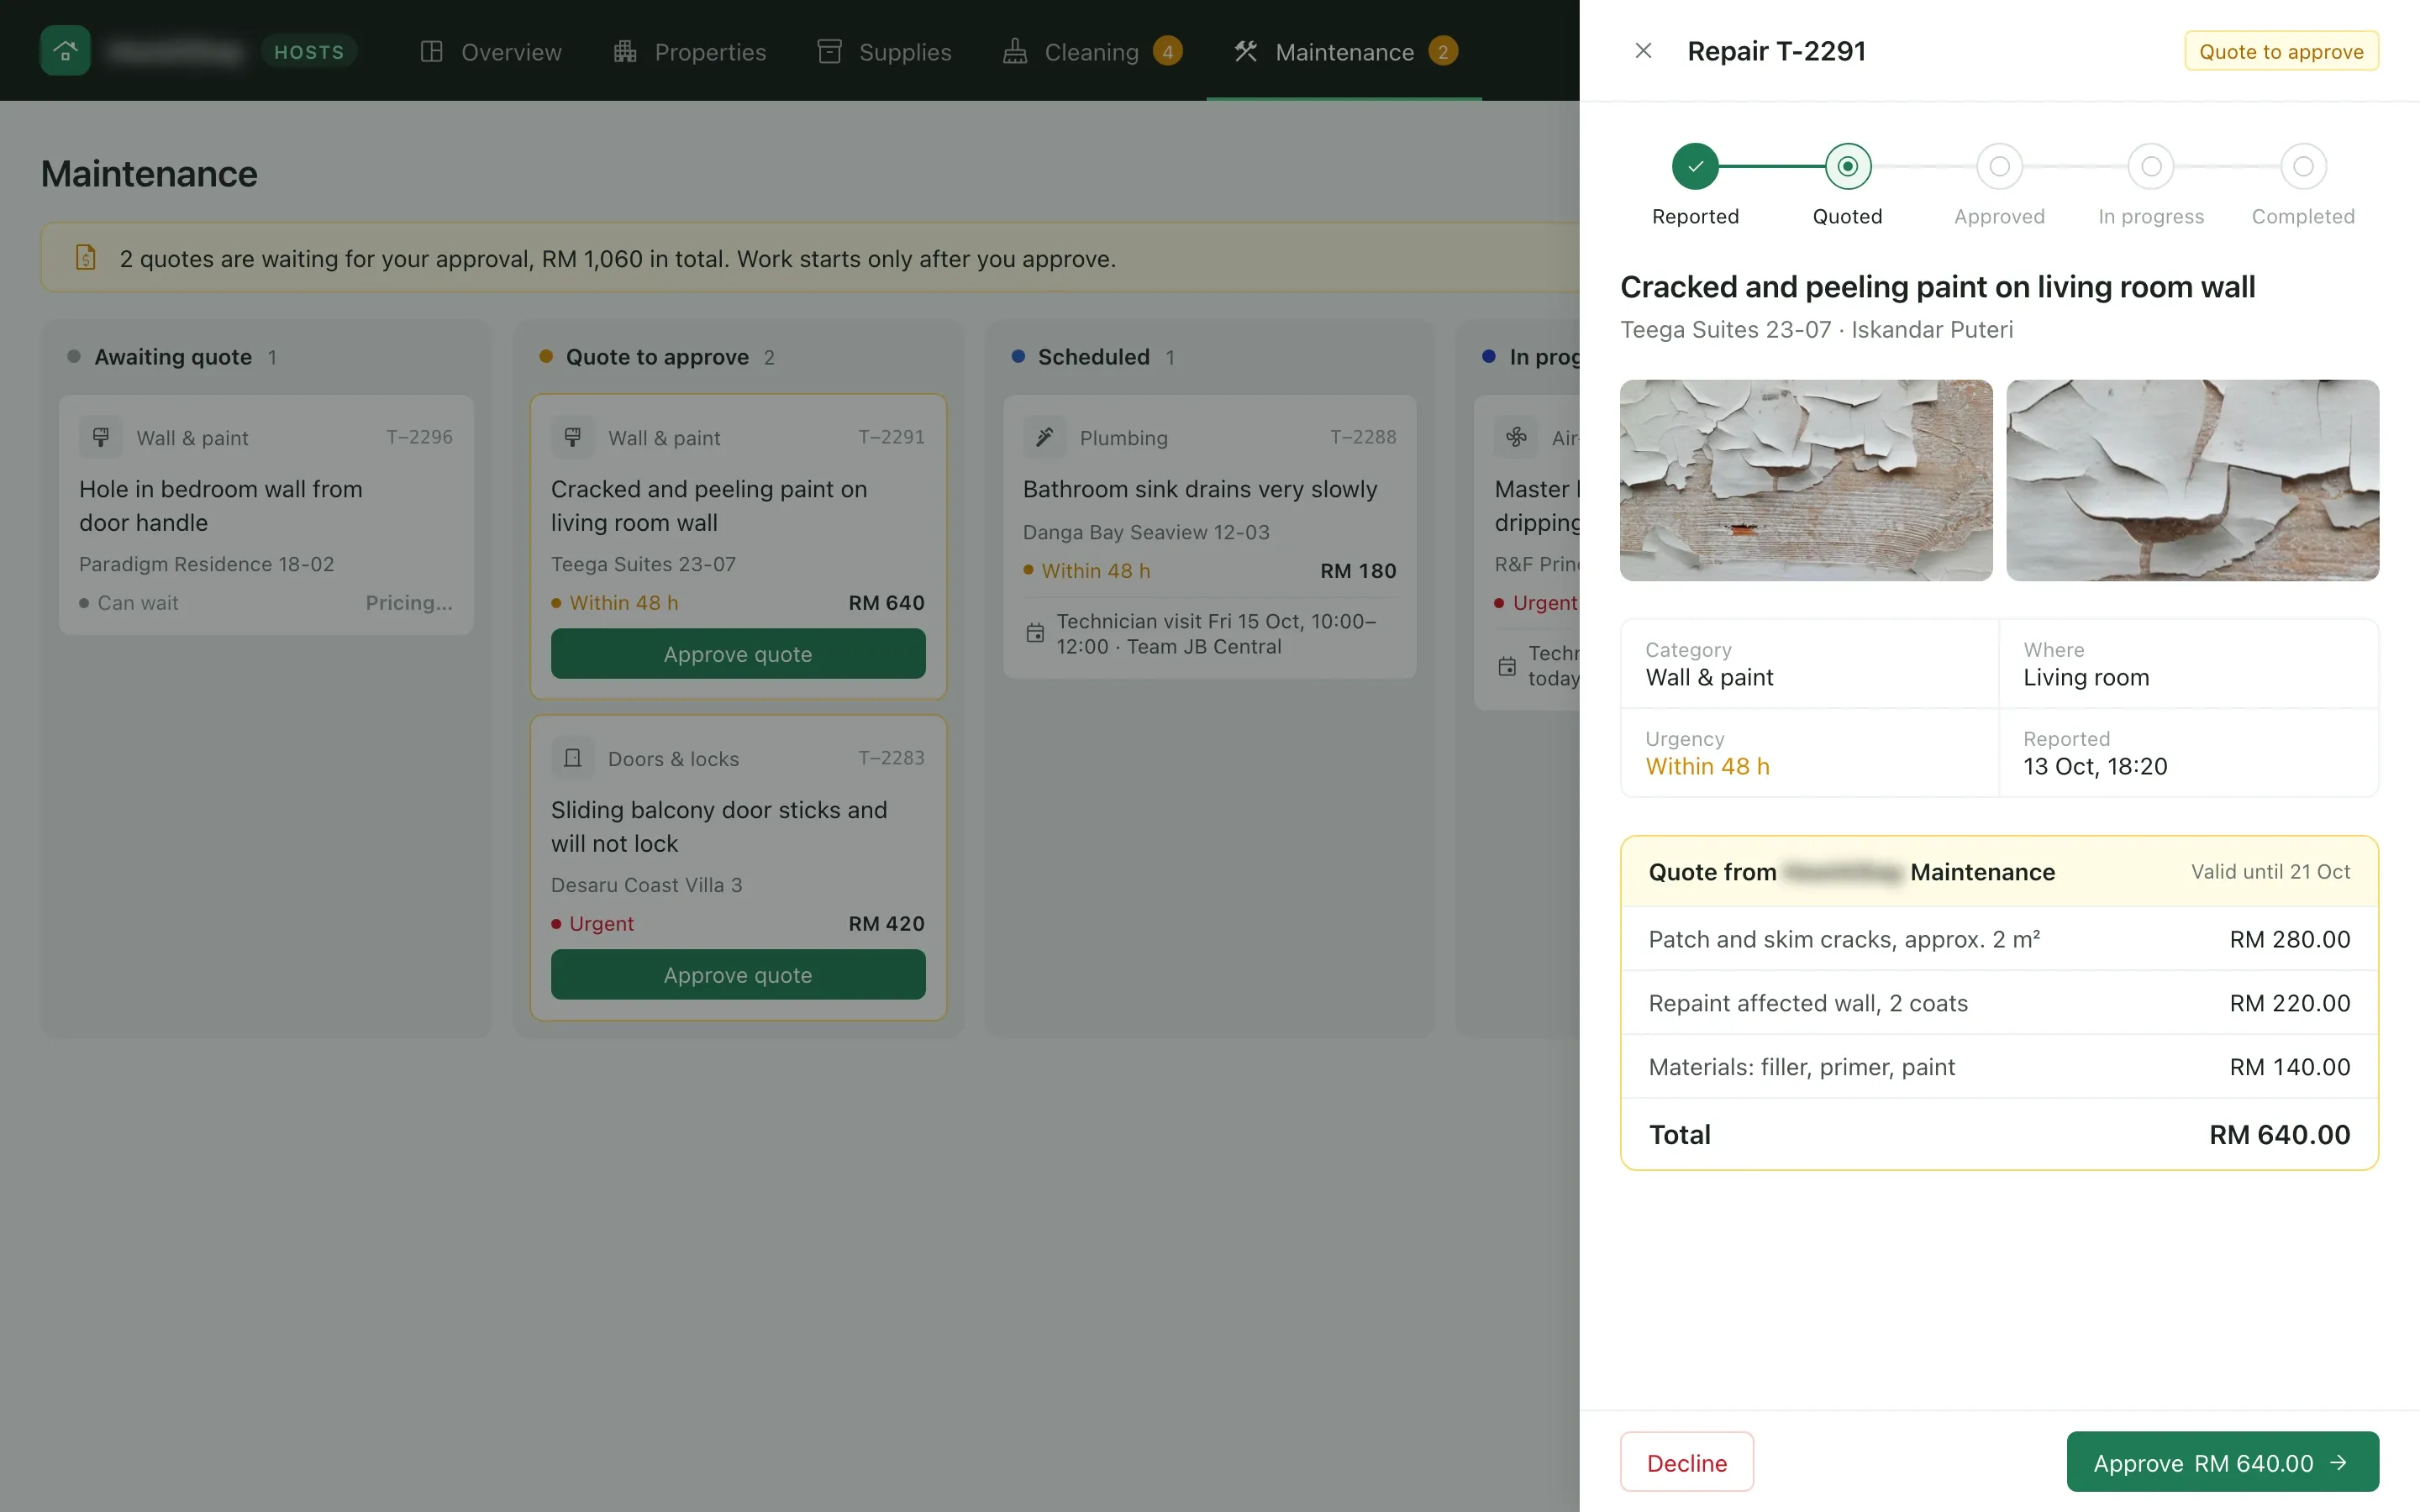The width and height of the screenshot is (2420, 1512).
Task: Click the house logo icon
Action: [65, 50]
